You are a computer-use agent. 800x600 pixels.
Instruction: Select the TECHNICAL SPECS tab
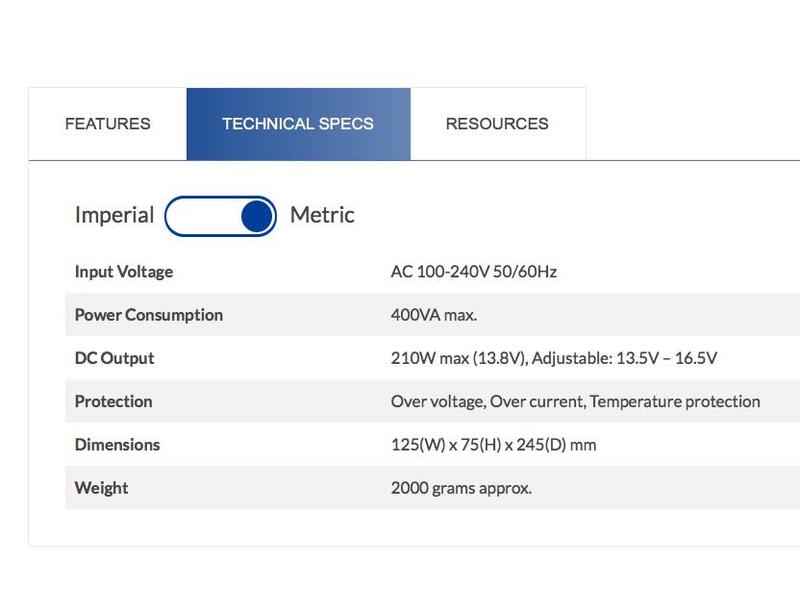click(x=297, y=124)
